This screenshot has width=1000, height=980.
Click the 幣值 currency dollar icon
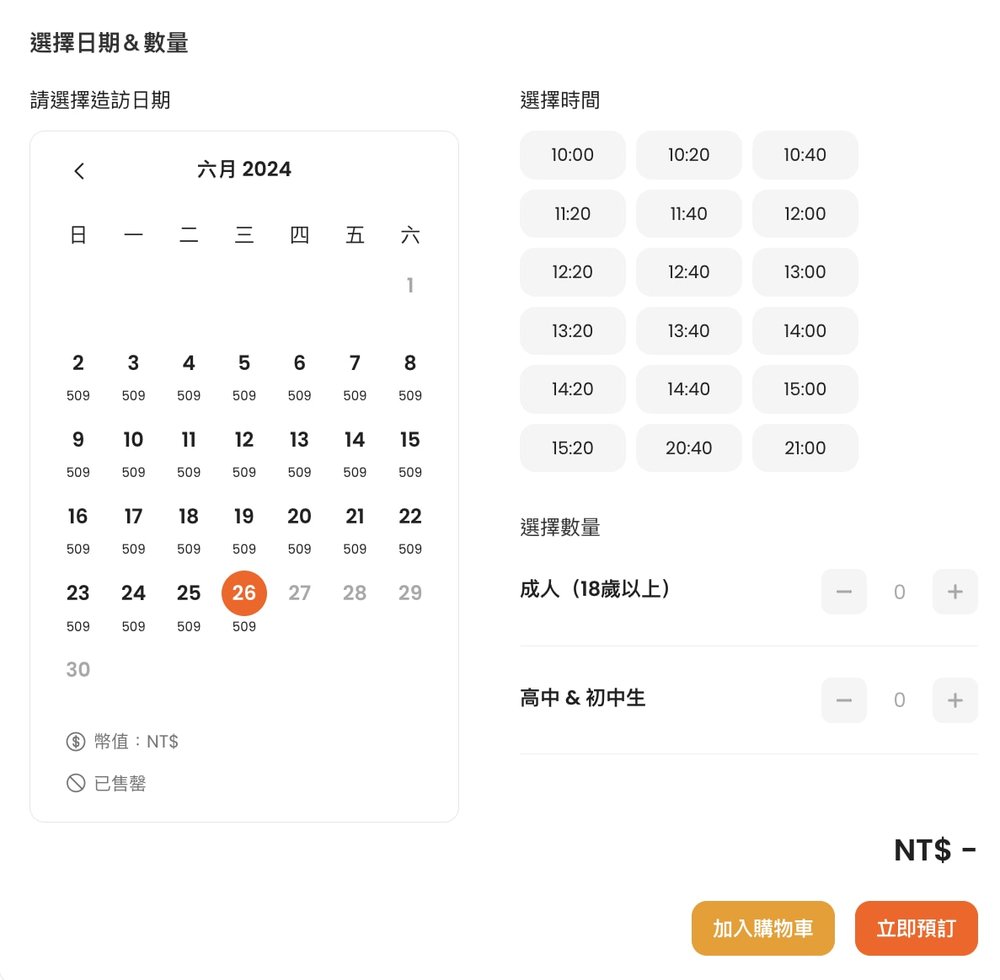76,742
